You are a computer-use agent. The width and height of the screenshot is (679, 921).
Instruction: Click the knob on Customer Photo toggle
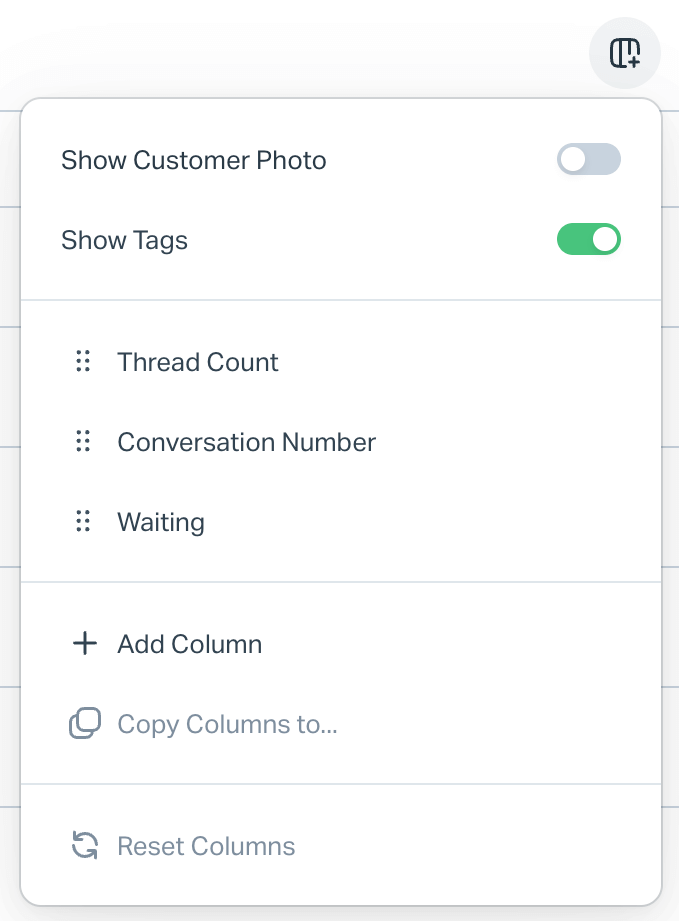573,159
